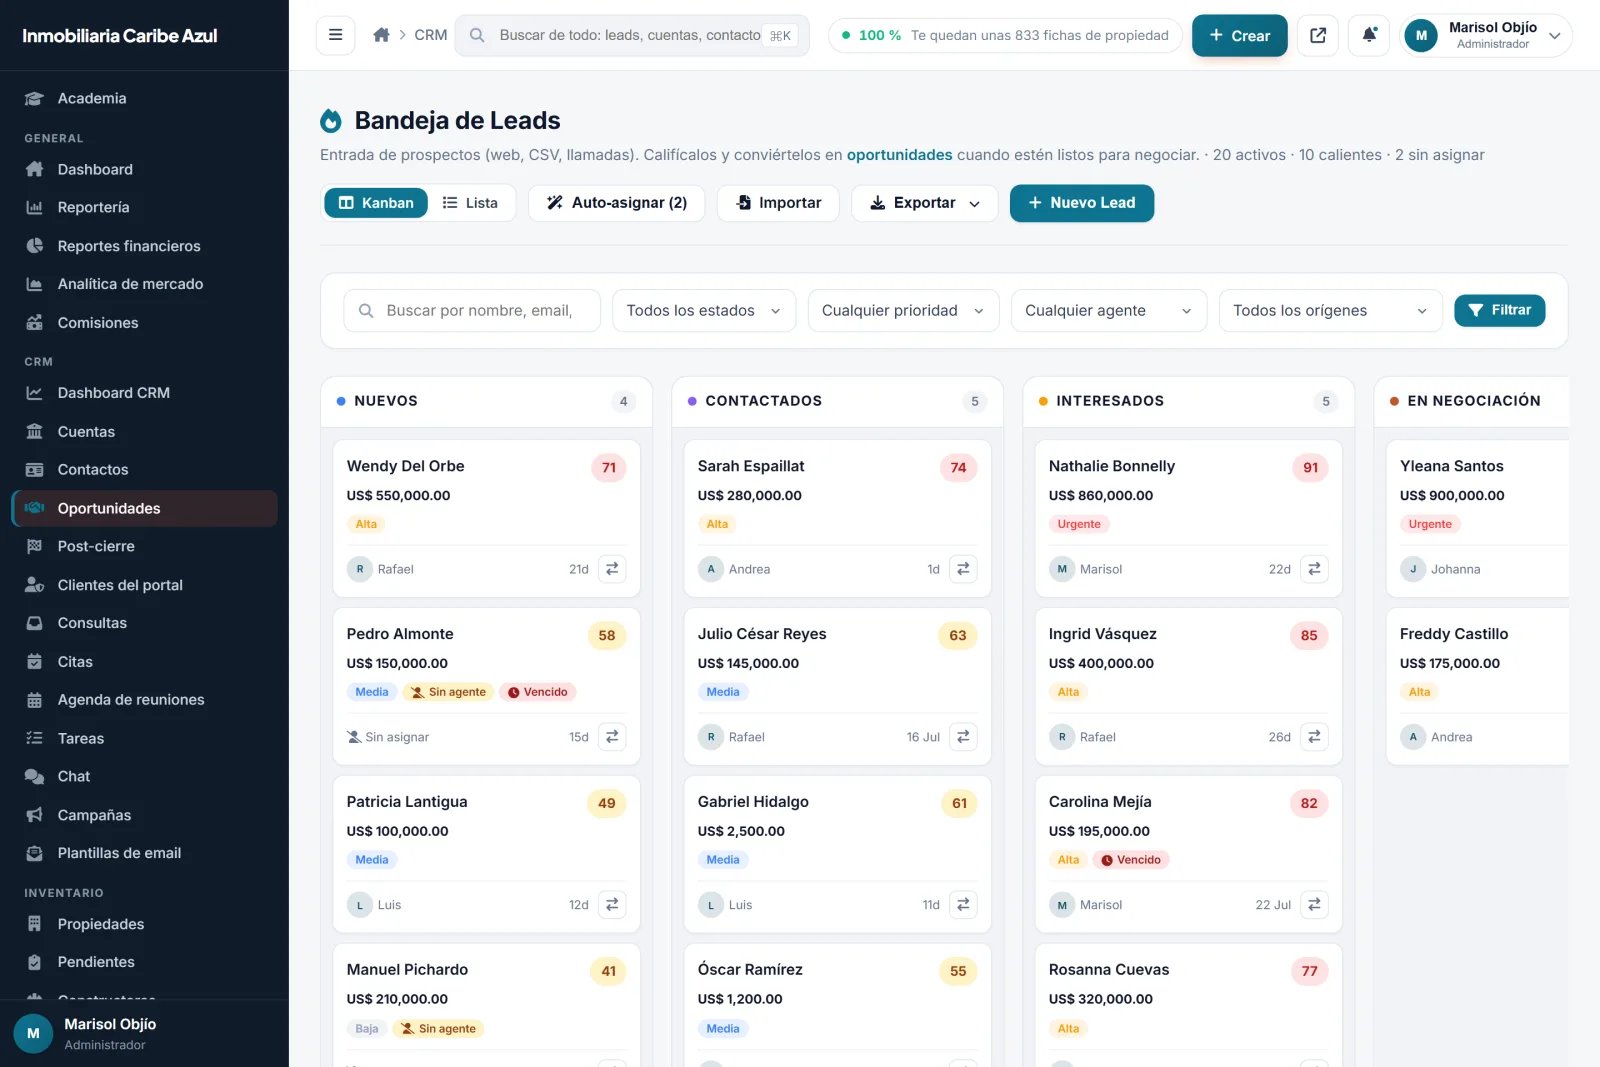Open Dashboard CRM in sidebar
Image resolution: width=1600 pixels, height=1067 pixels.
coord(144,393)
